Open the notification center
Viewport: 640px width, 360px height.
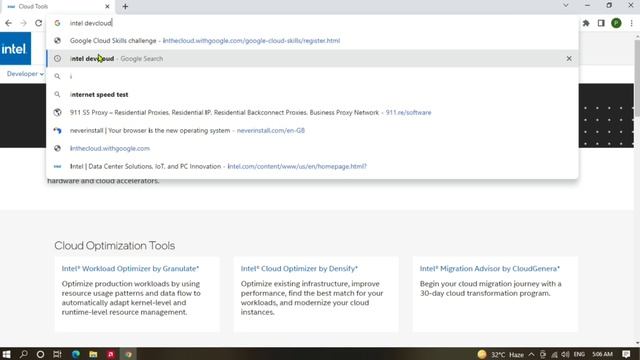pyautogui.click(x=626, y=354)
